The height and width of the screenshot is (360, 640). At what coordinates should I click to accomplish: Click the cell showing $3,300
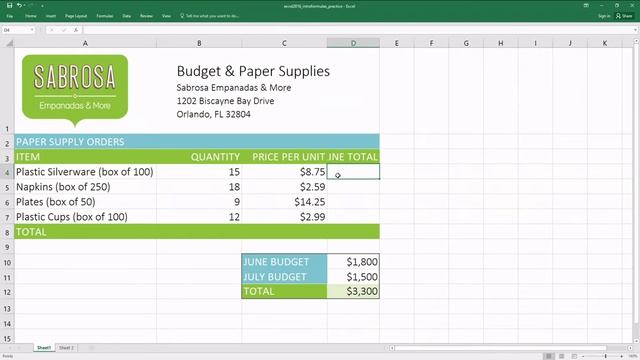[353, 291]
